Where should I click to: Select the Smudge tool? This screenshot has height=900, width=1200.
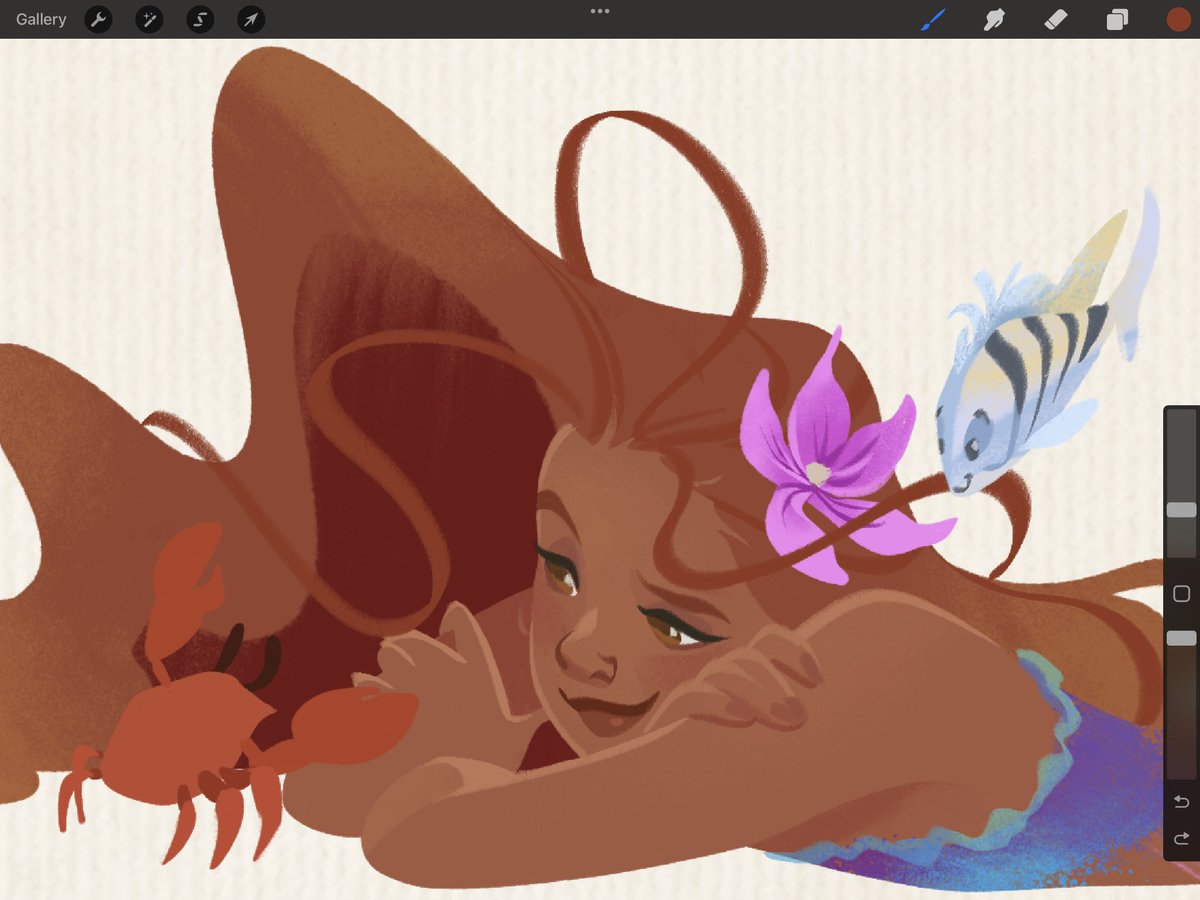994,19
